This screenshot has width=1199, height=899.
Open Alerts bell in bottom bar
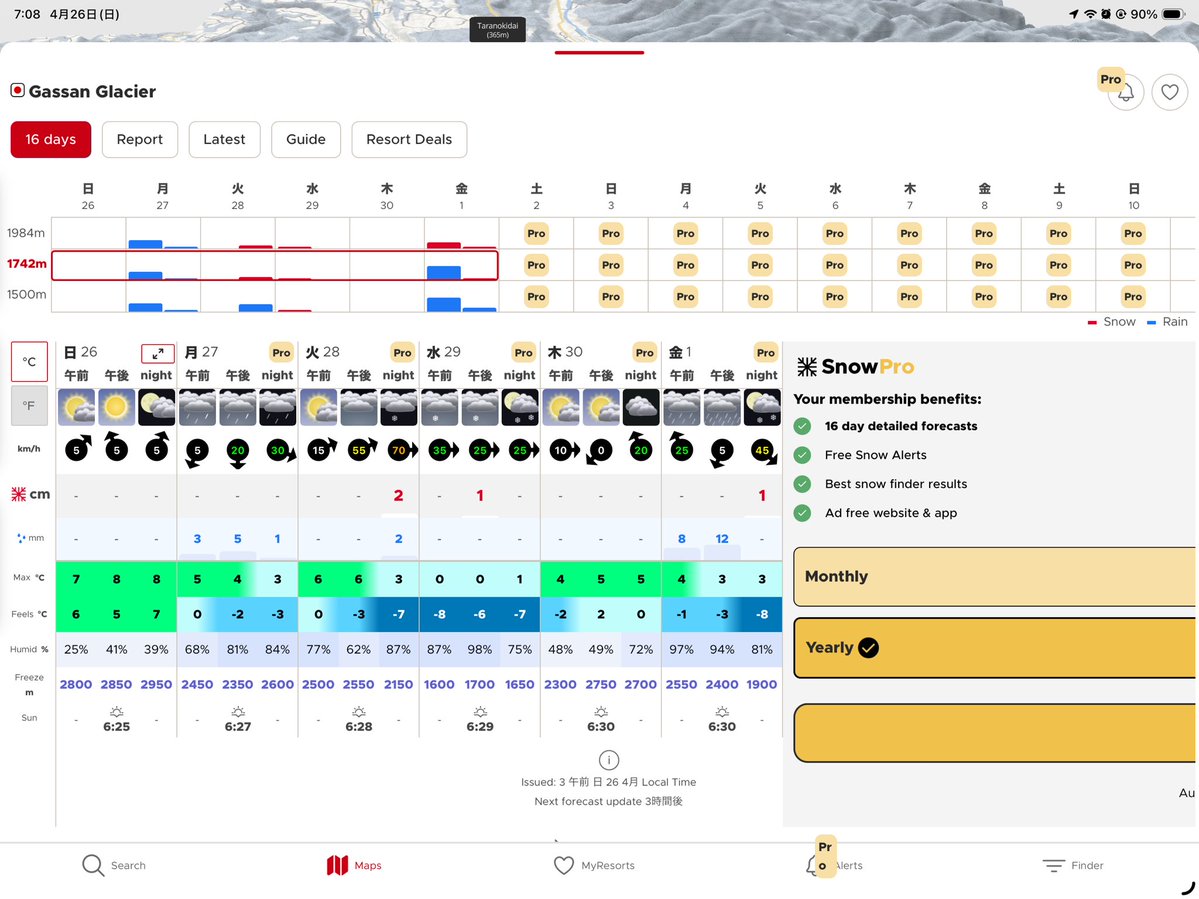tap(833, 865)
